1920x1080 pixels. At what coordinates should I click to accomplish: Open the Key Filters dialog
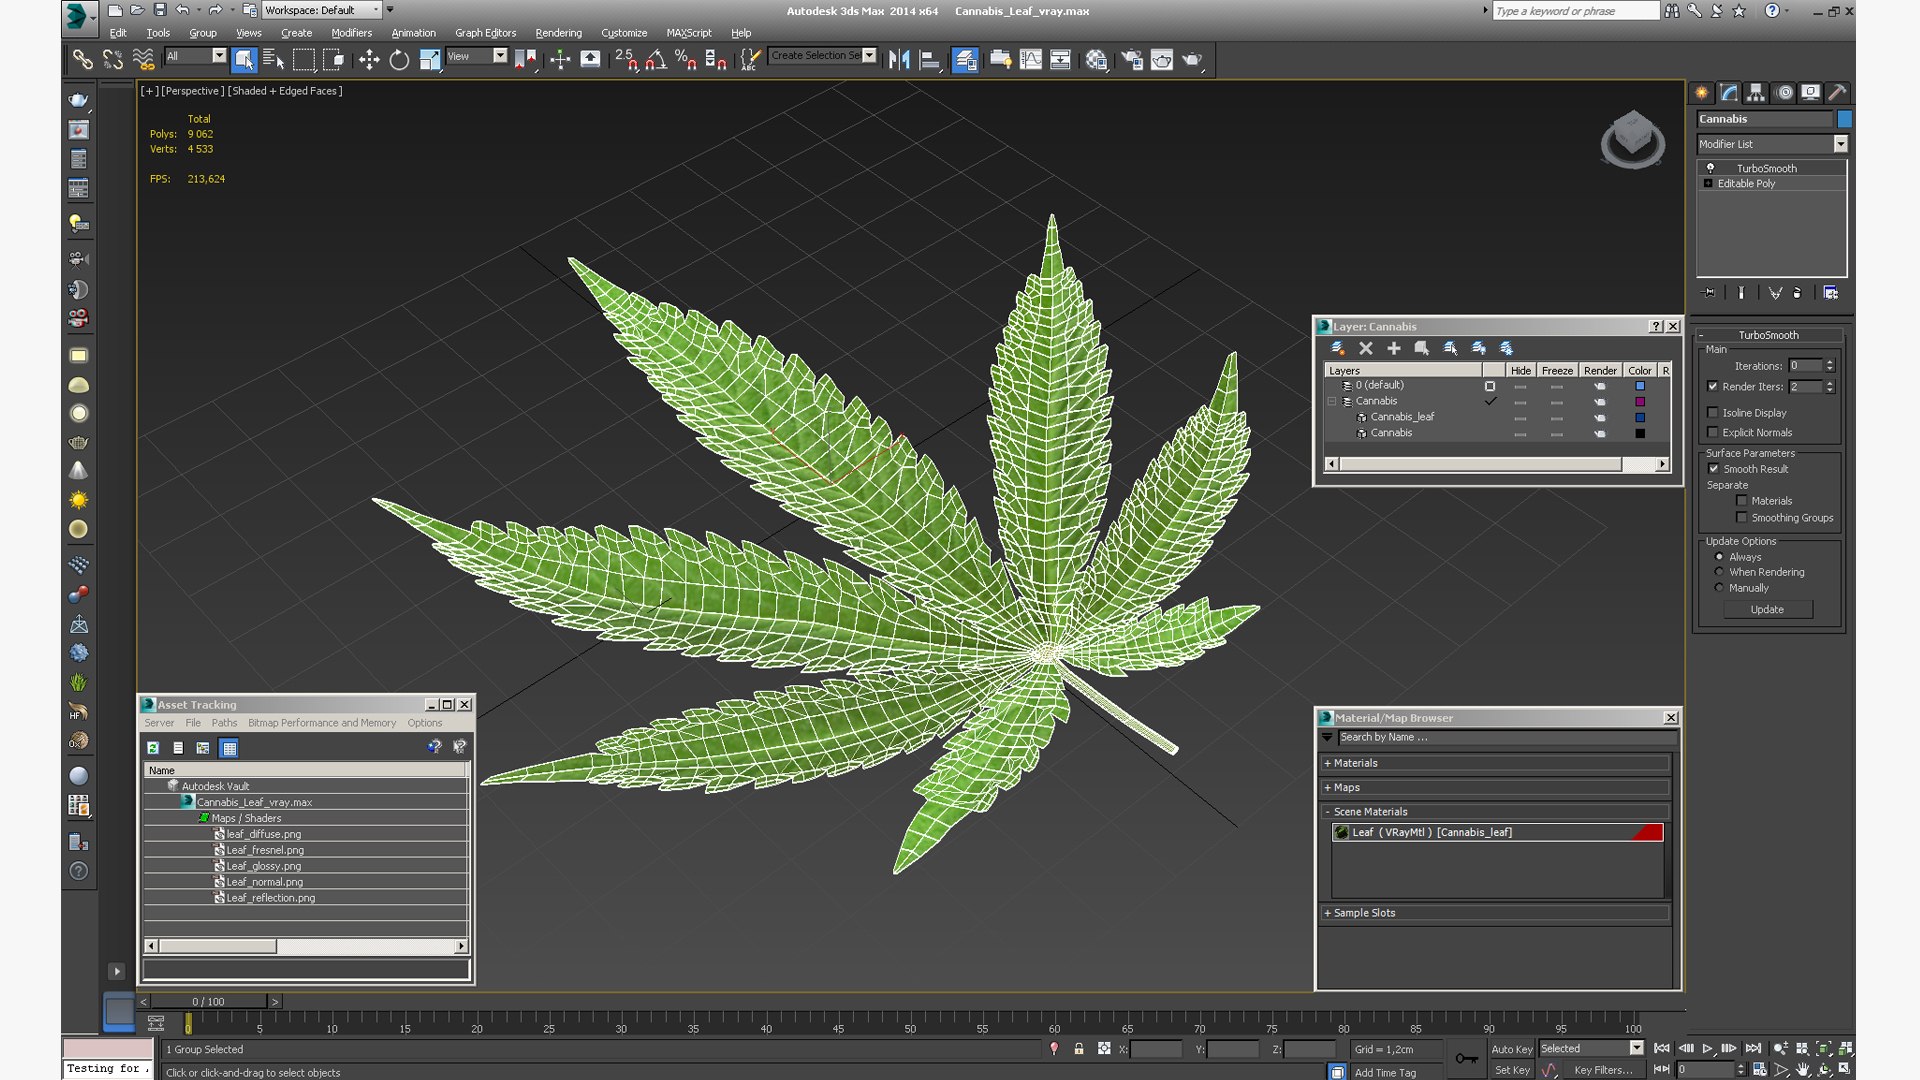1603,1070
